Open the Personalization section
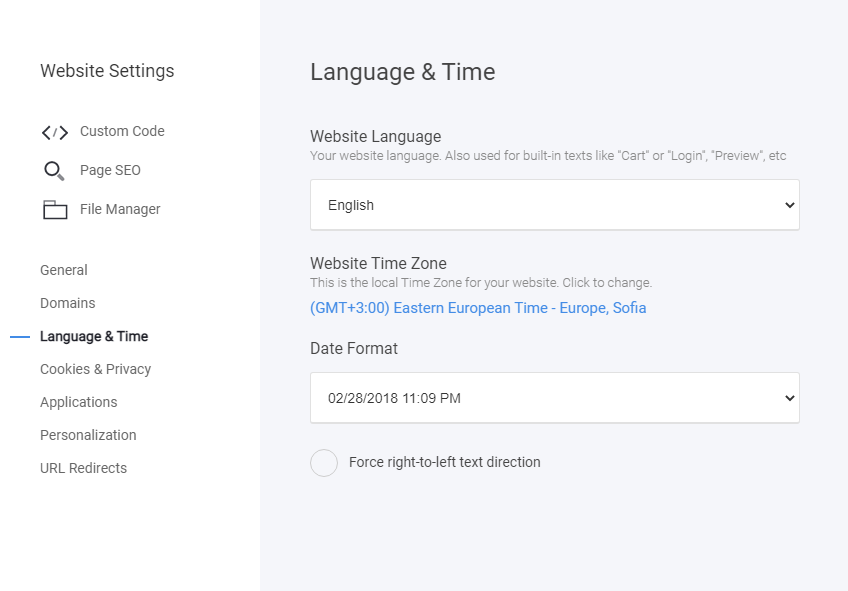Viewport: 848px width, 591px height. coord(88,435)
